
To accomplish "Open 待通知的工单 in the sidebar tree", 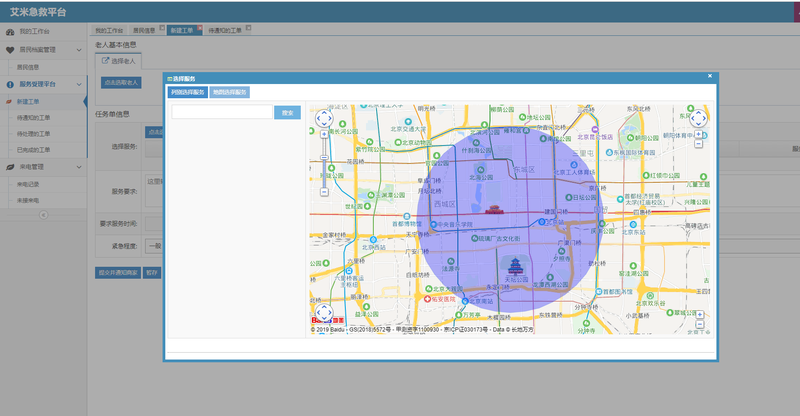I will [x=33, y=118].
